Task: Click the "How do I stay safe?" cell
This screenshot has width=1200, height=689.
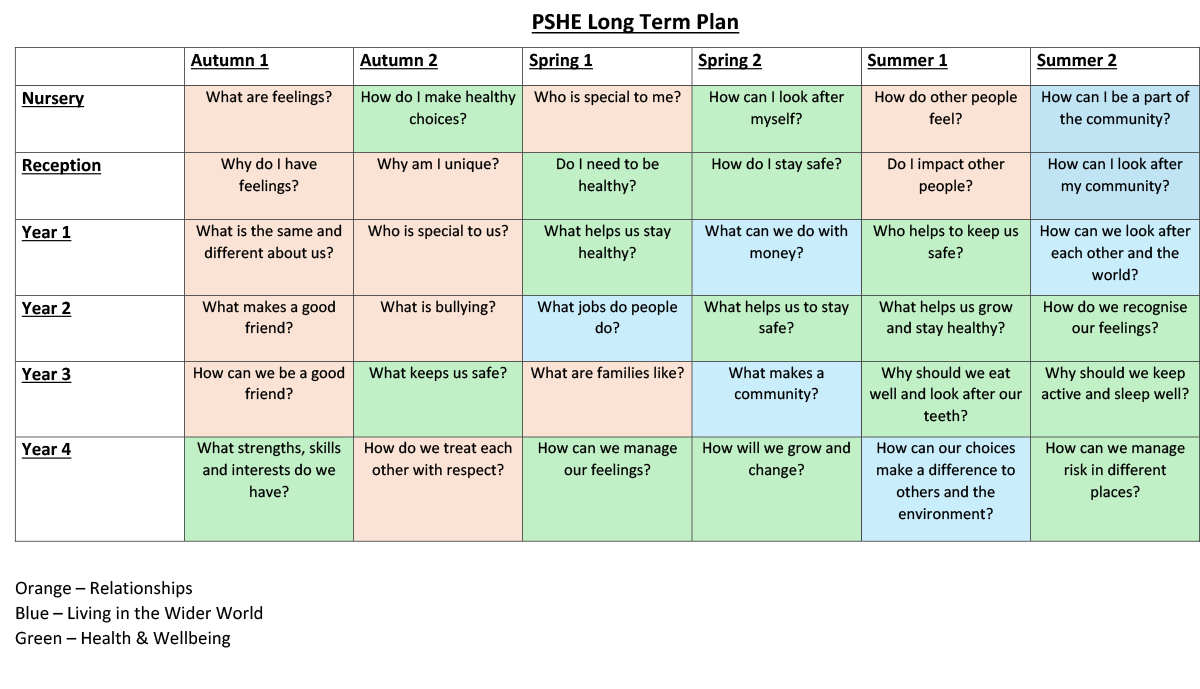Action: 776,186
